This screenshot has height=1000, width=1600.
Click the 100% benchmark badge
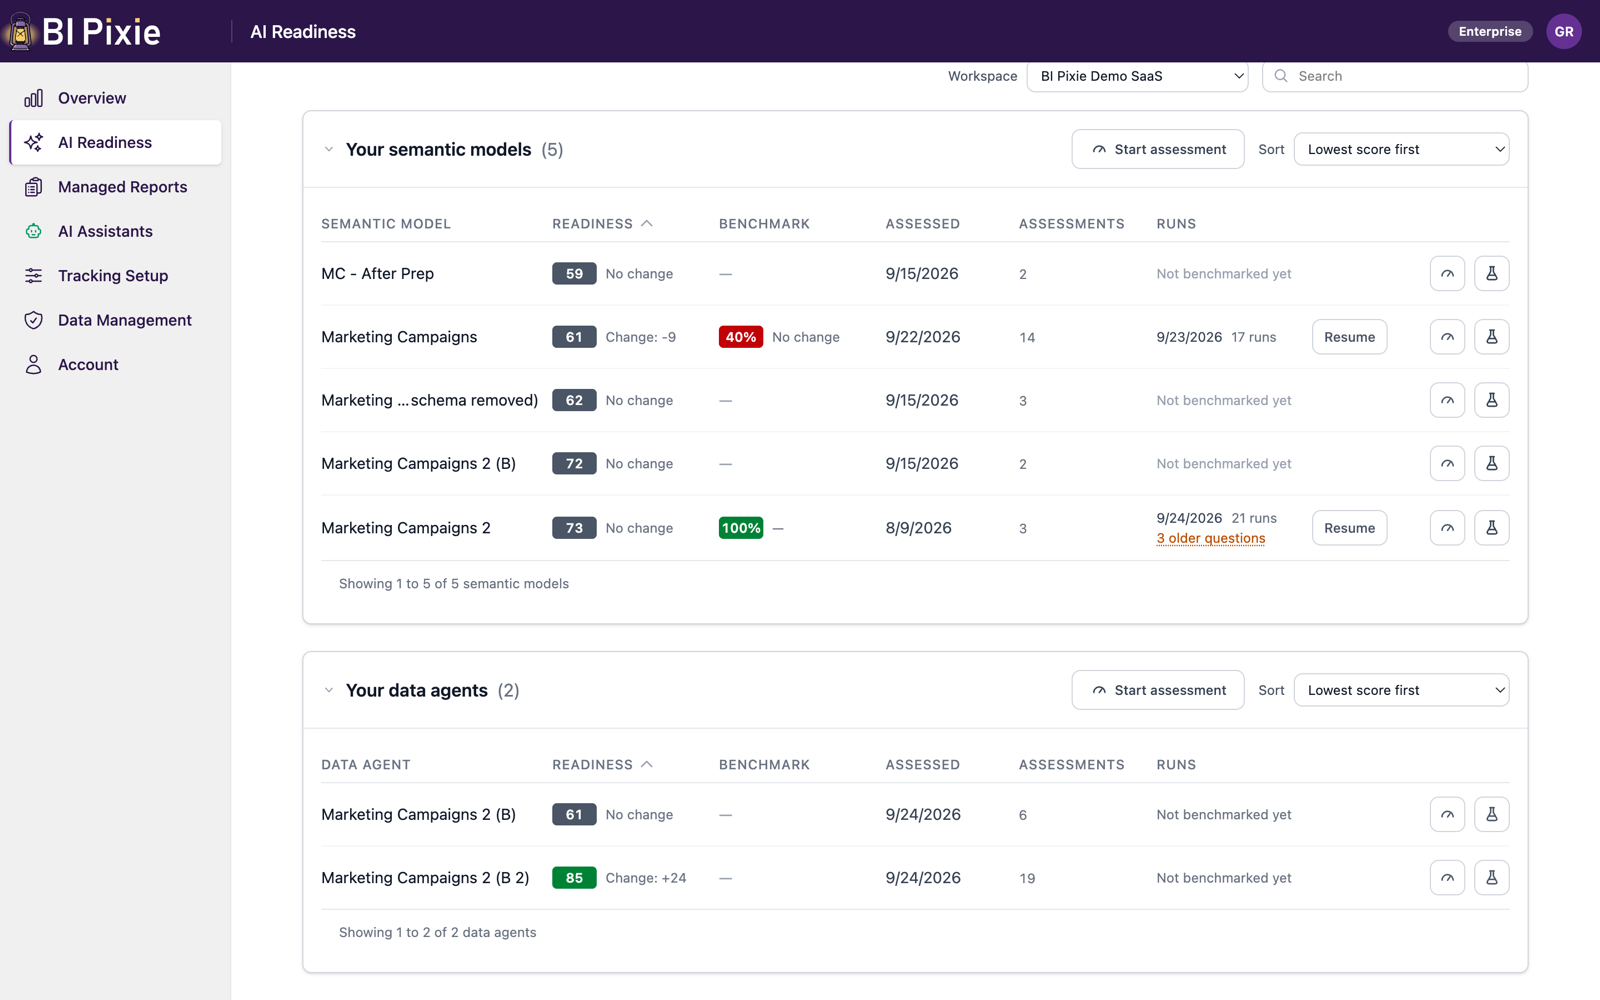coord(741,528)
